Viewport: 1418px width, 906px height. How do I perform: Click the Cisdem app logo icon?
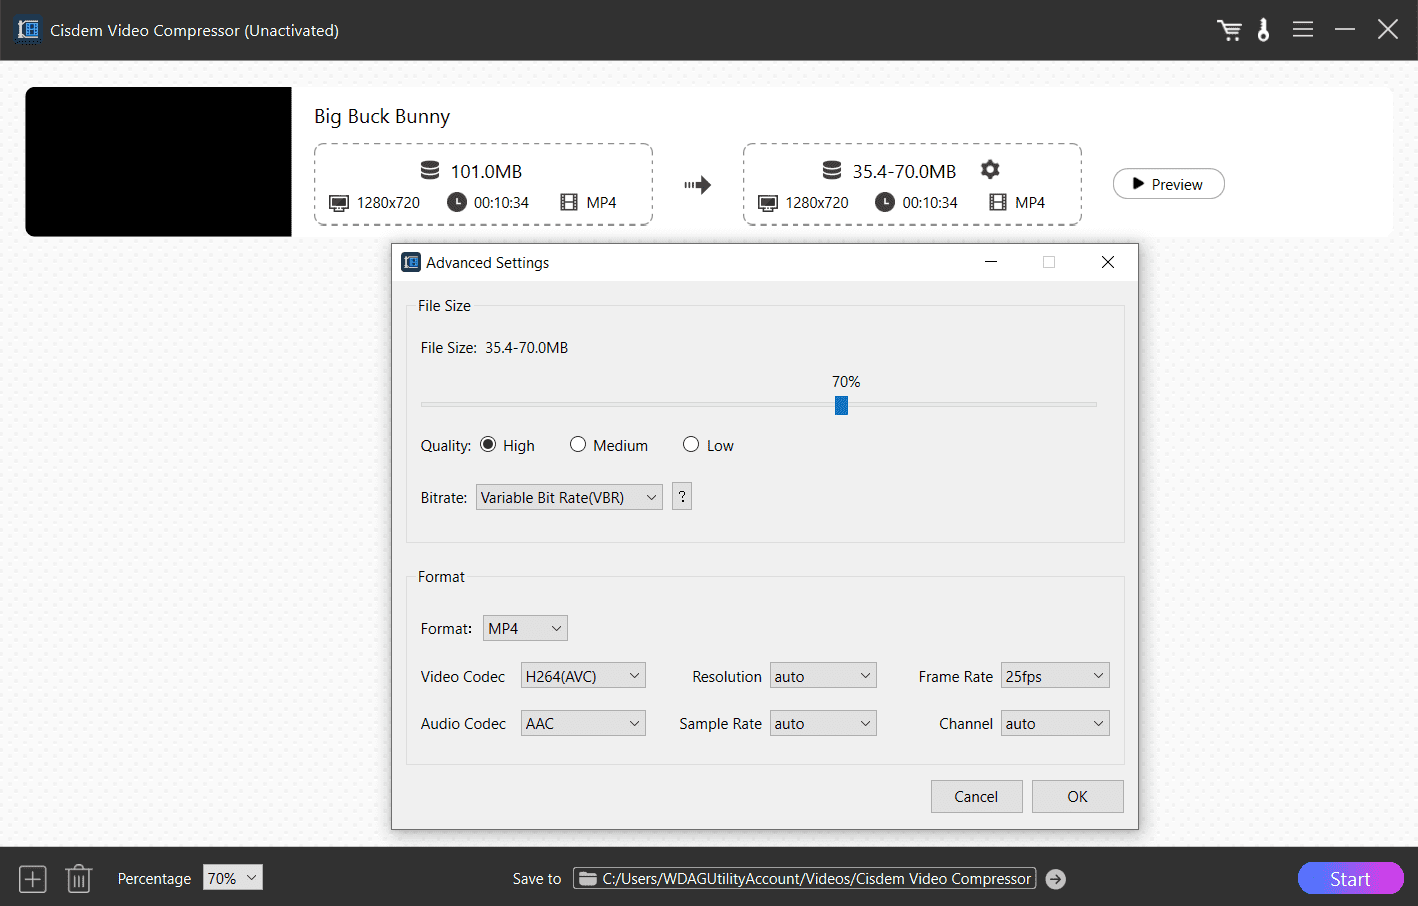pyautogui.click(x=28, y=30)
